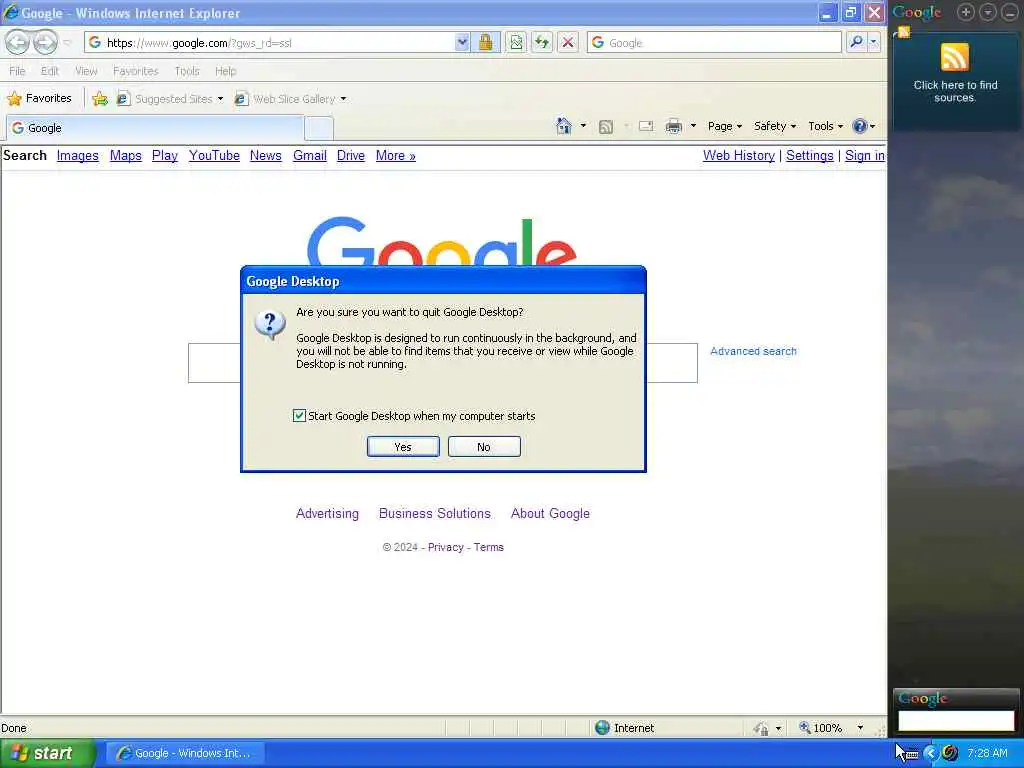Screen dimensions: 1024x768
Task: Uncheck Start Google Desktop when computer starts
Action: click(x=299, y=416)
